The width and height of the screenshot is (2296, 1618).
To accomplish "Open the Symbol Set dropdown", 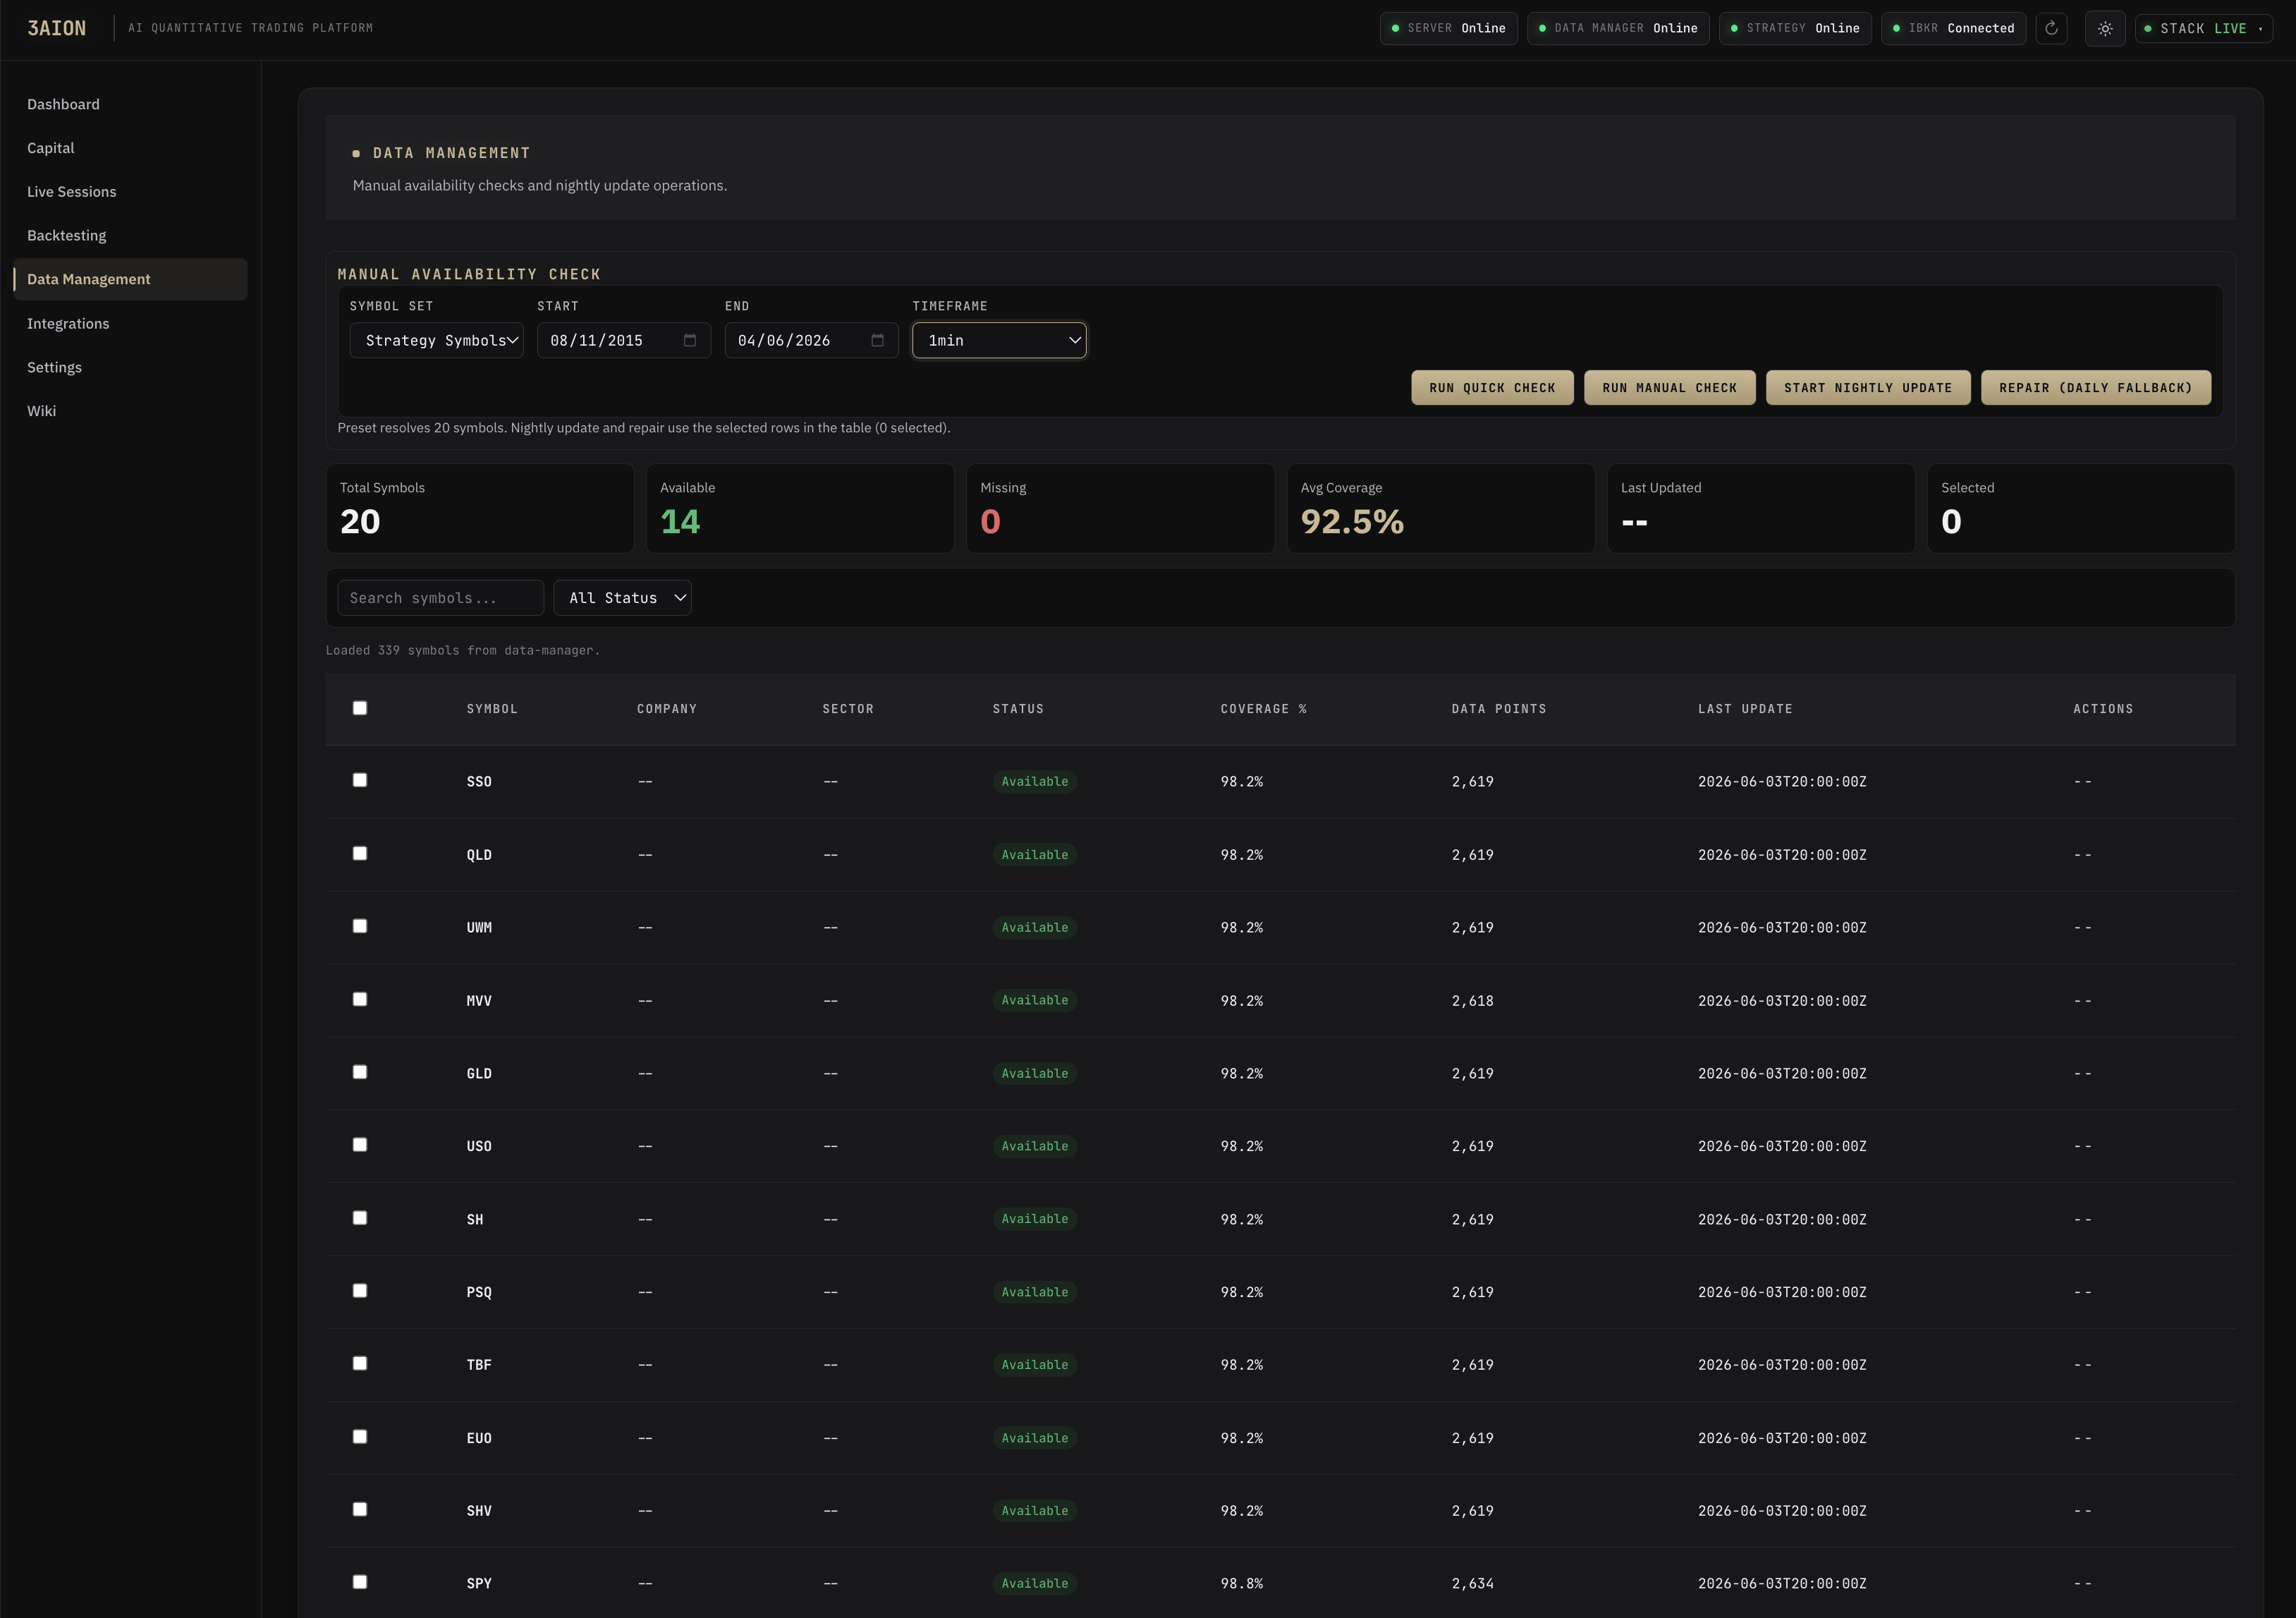I will [x=437, y=340].
